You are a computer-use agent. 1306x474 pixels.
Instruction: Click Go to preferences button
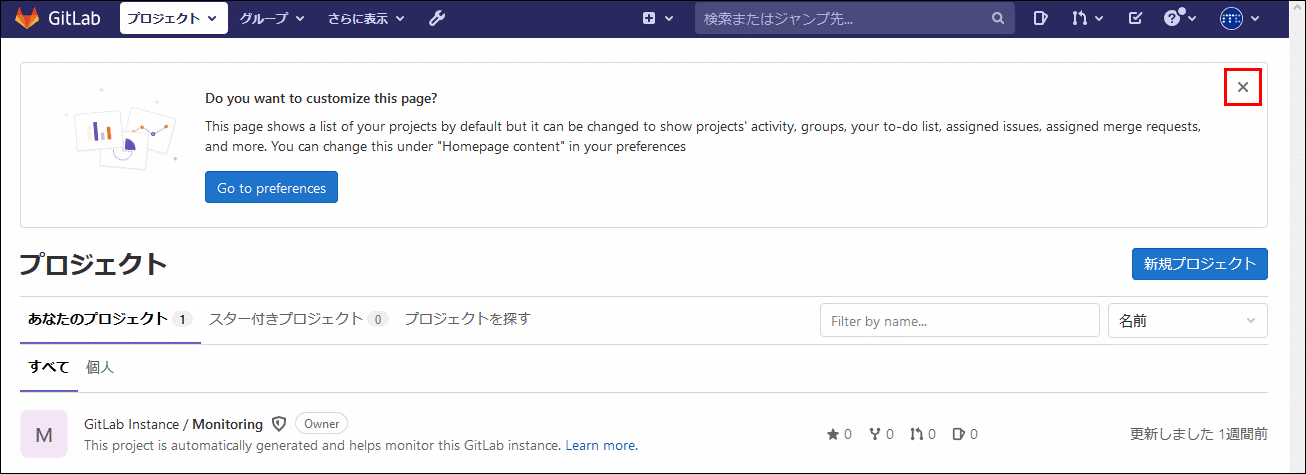(x=271, y=187)
